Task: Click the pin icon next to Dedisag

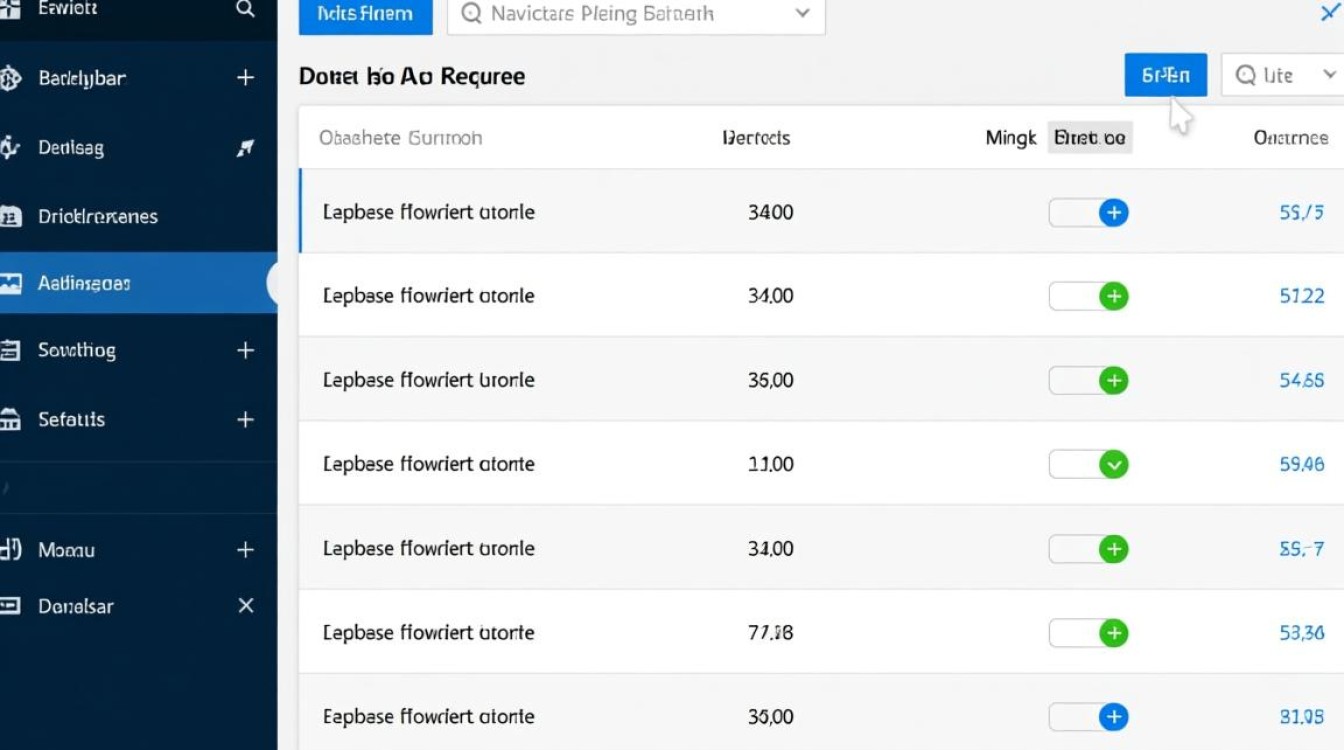Action: 245,148
